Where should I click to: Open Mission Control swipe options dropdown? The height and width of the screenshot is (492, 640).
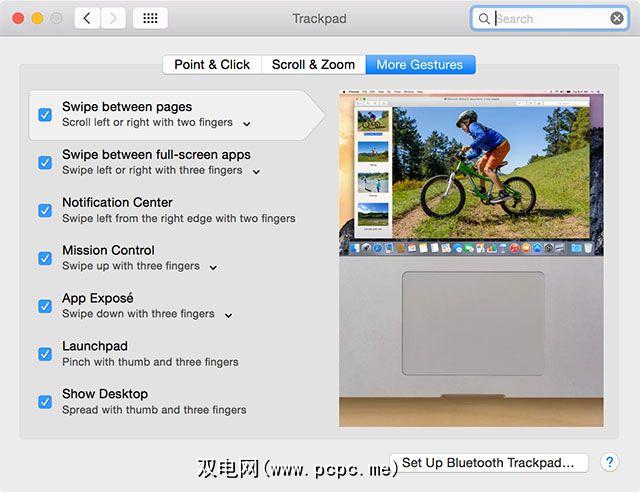[x=213, y=267]
